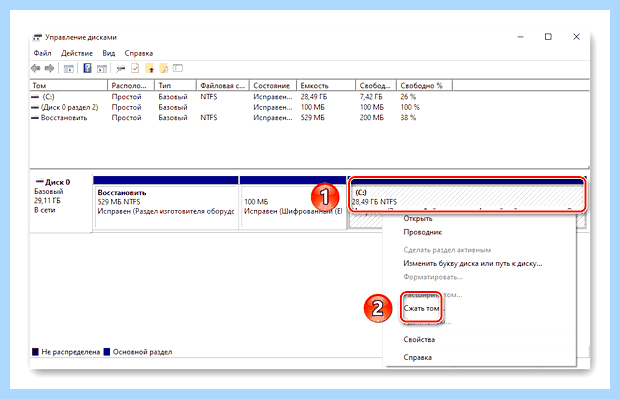
Task: Toggle the action pane toolbar icon
Action: (x=102, y=69)
